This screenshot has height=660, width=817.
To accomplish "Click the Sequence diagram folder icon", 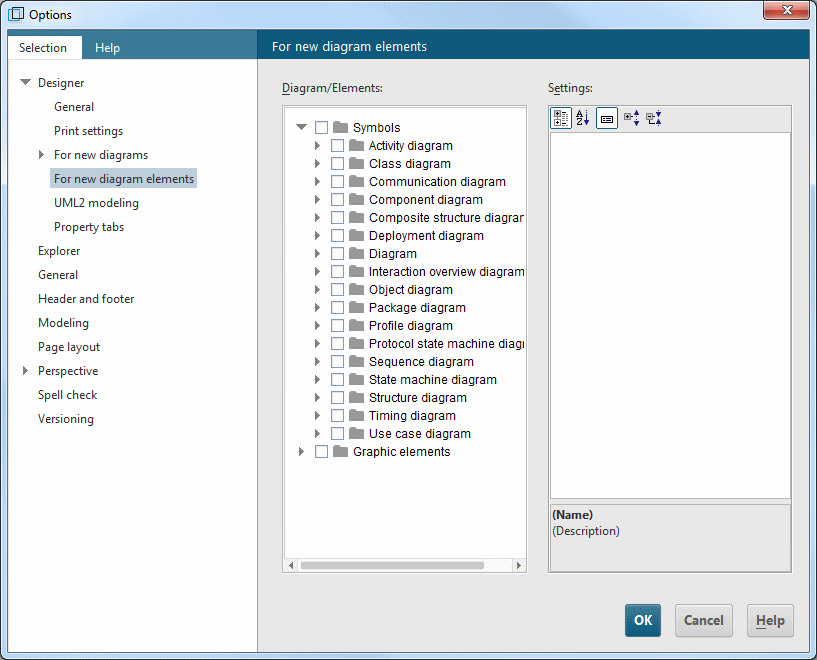I will coord(356,361).
